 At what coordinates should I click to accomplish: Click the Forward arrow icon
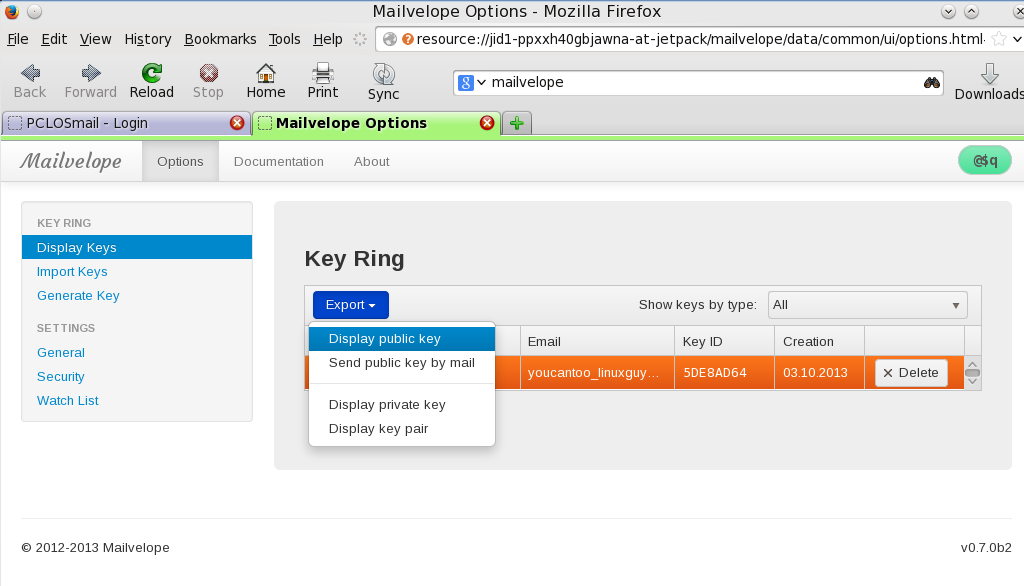(x=91, y=73)
